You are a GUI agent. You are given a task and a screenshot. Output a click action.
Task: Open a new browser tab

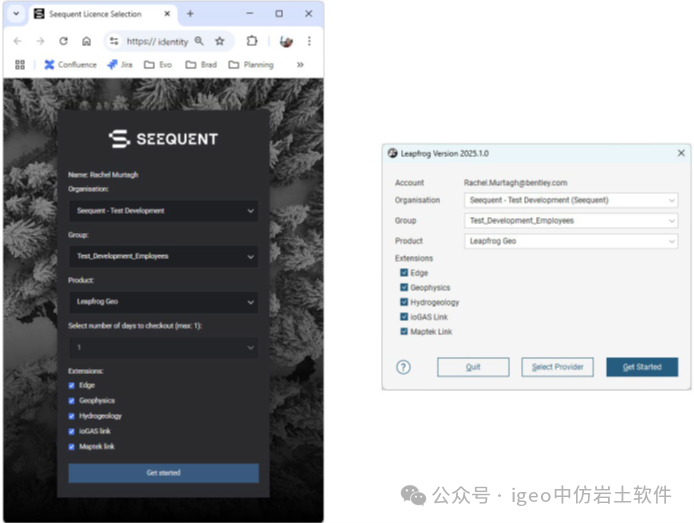coord(190,14)
